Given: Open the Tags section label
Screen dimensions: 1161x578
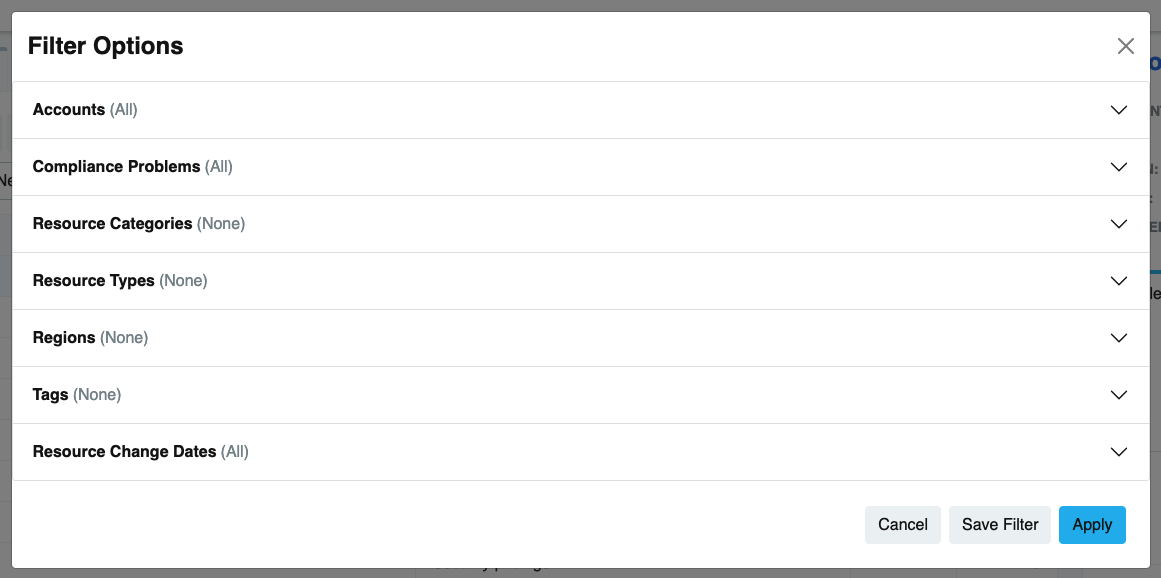Looking at the screenshot, I should (x=50, y=395).
